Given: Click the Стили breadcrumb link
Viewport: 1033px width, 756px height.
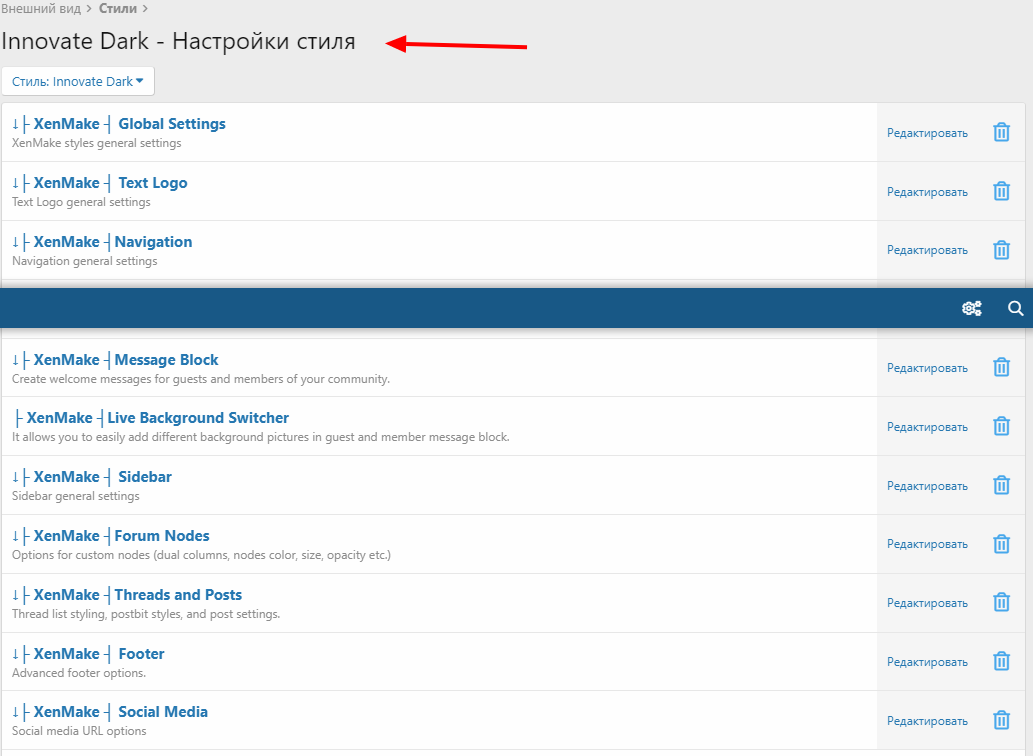Looking at the screenshot, I should 118,9.
